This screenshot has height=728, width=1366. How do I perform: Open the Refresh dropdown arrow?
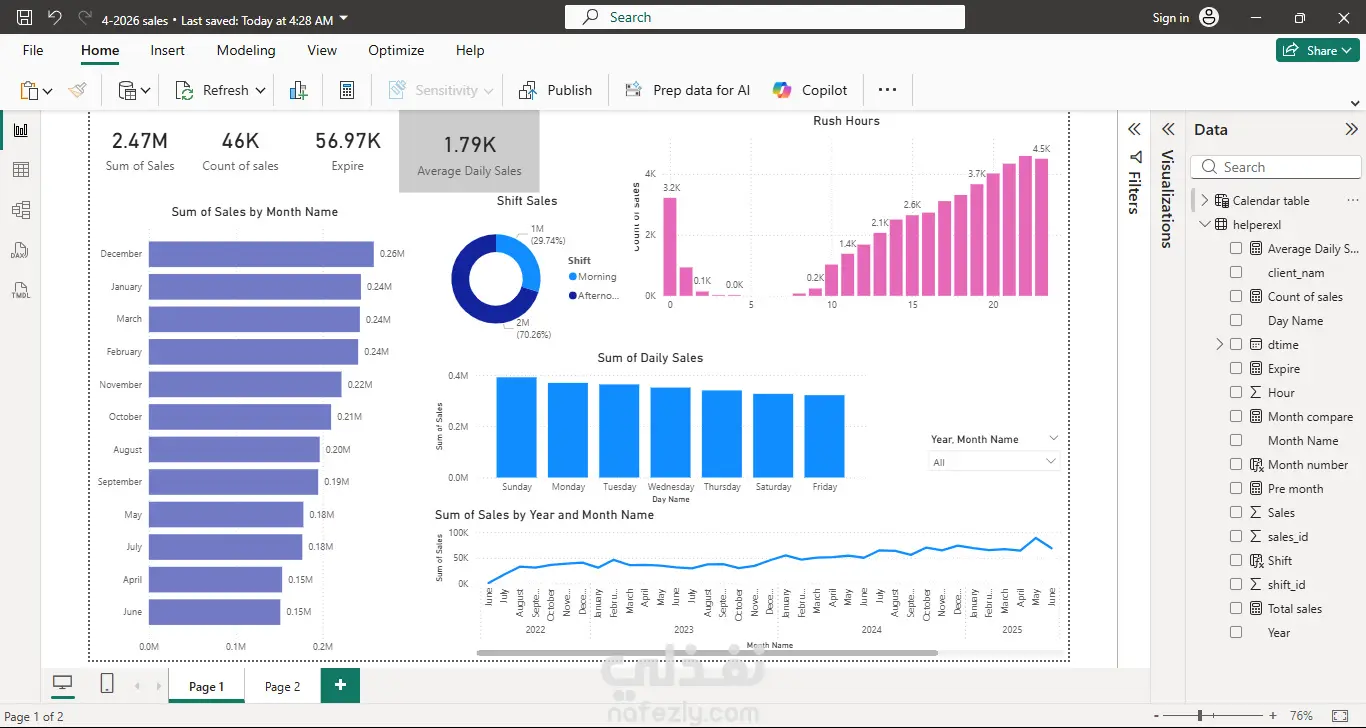[x=261, y=90]
